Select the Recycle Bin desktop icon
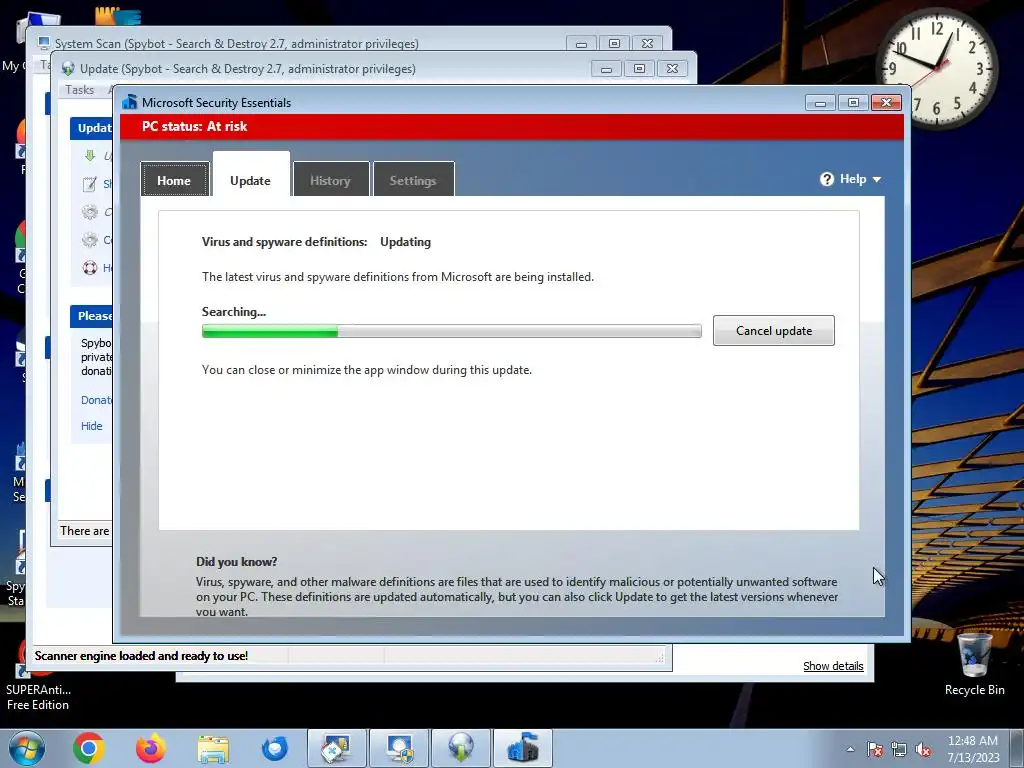This screenshot has width=1024, height=768. pyautogui.click(x=974, y=665)
